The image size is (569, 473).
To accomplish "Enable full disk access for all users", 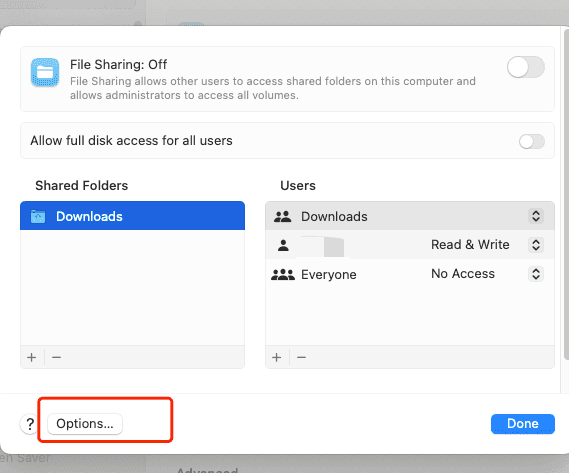I will coord(532,142).
